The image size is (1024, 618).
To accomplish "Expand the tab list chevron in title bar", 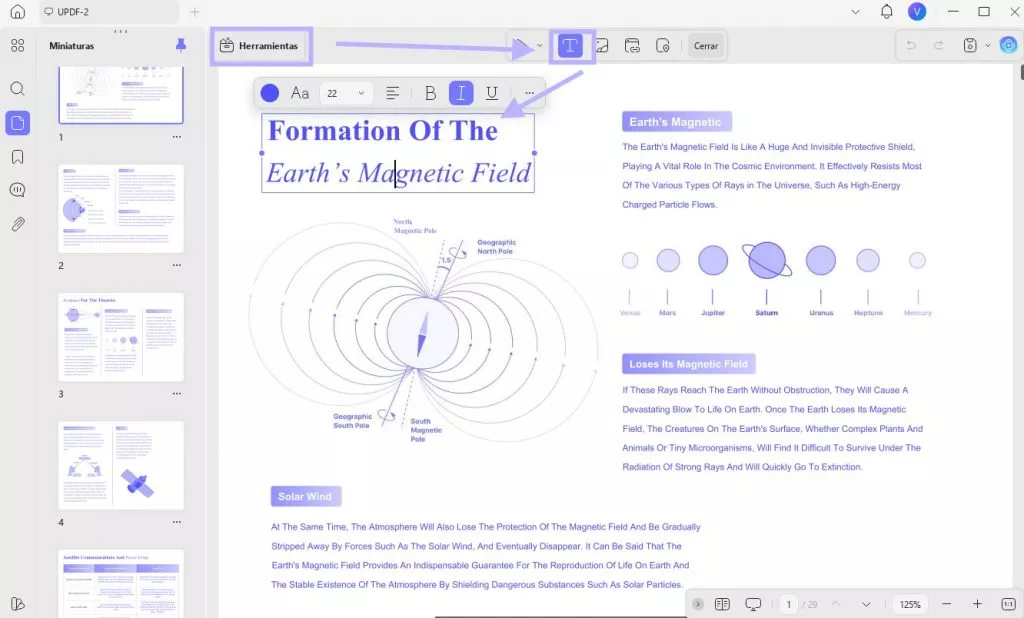I will 855,12.
